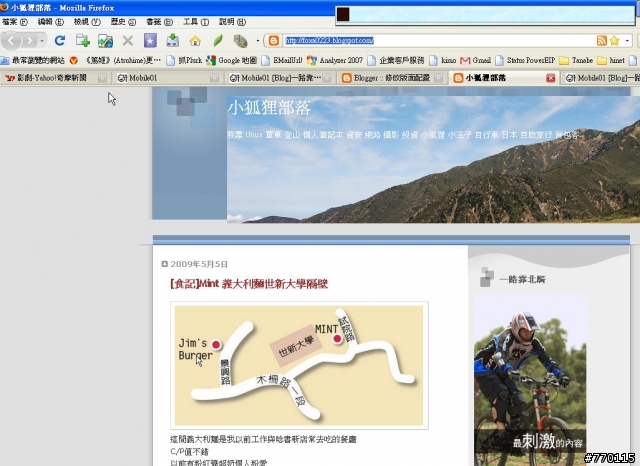The width and height of the screenshot is (640, 466).
Task: Open the address bar URL history dropdown
Action: [x=627, y=40]
